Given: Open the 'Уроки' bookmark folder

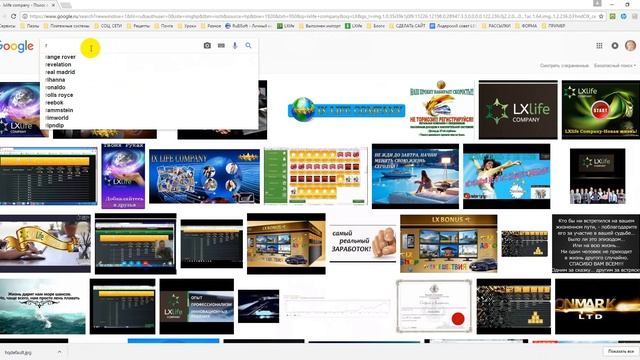Looking at the screenshot, I should [x=187, y=26].
